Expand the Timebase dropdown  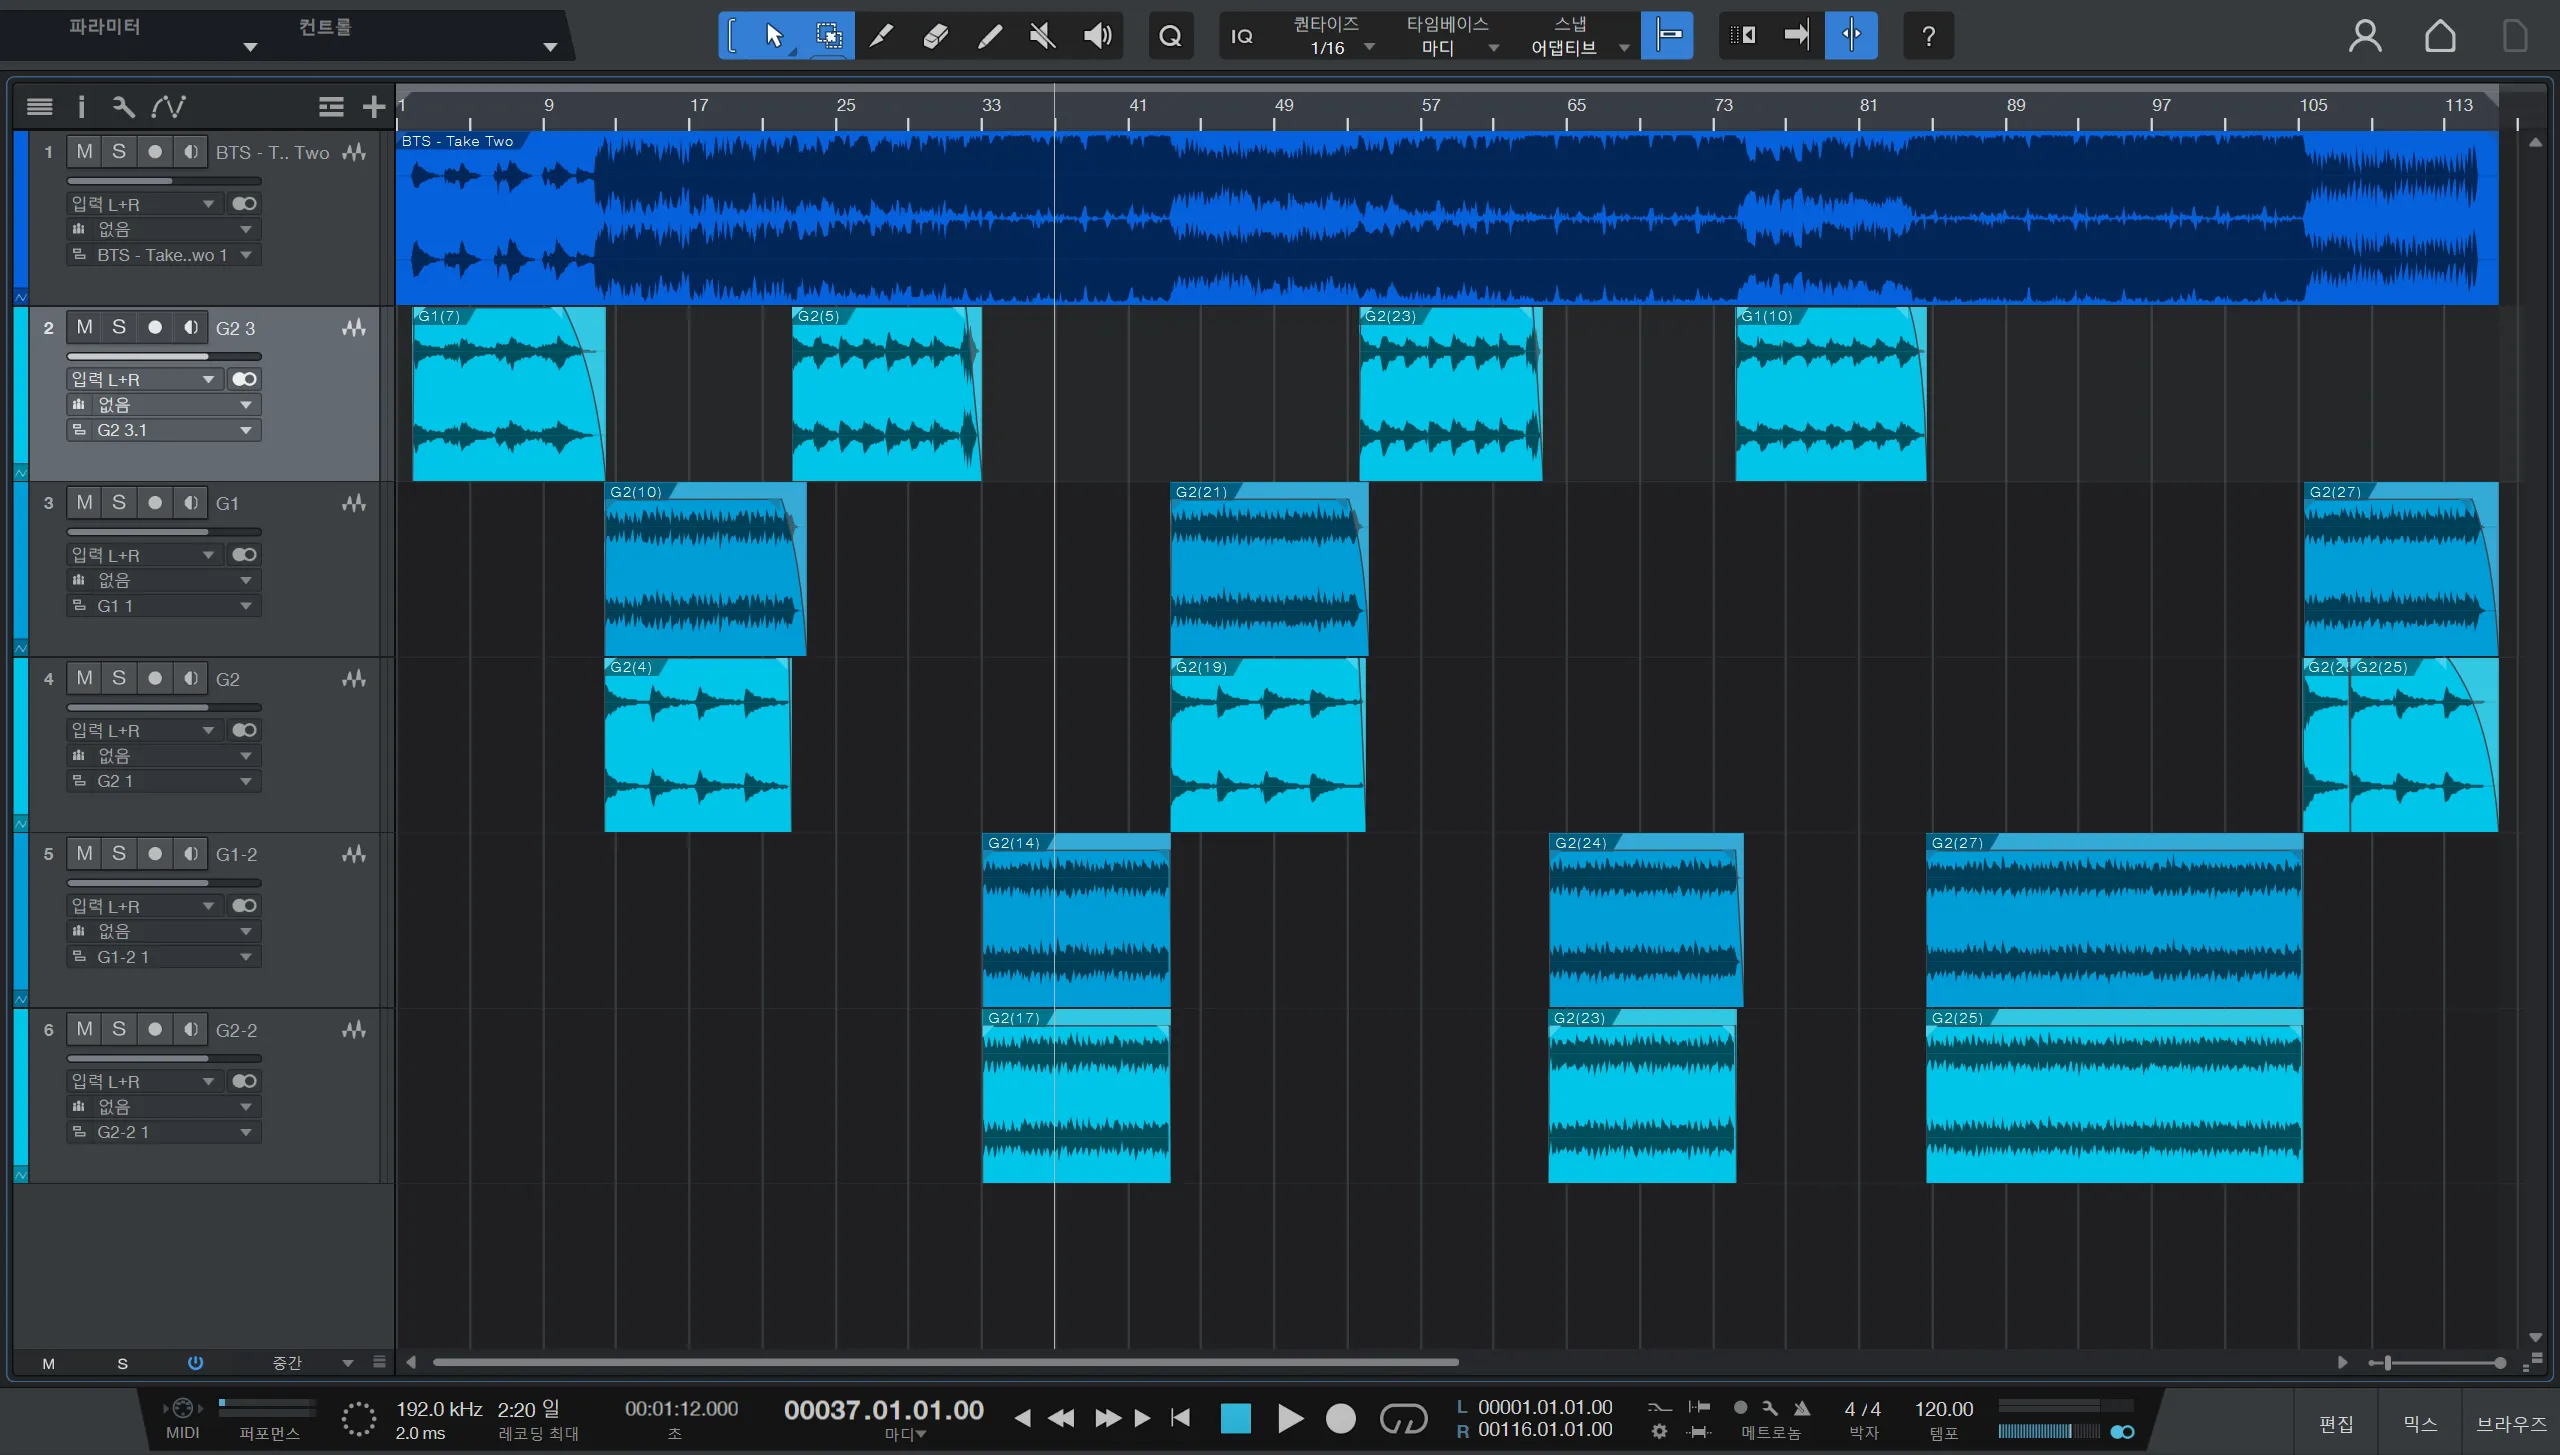(x=1452, y=47)
